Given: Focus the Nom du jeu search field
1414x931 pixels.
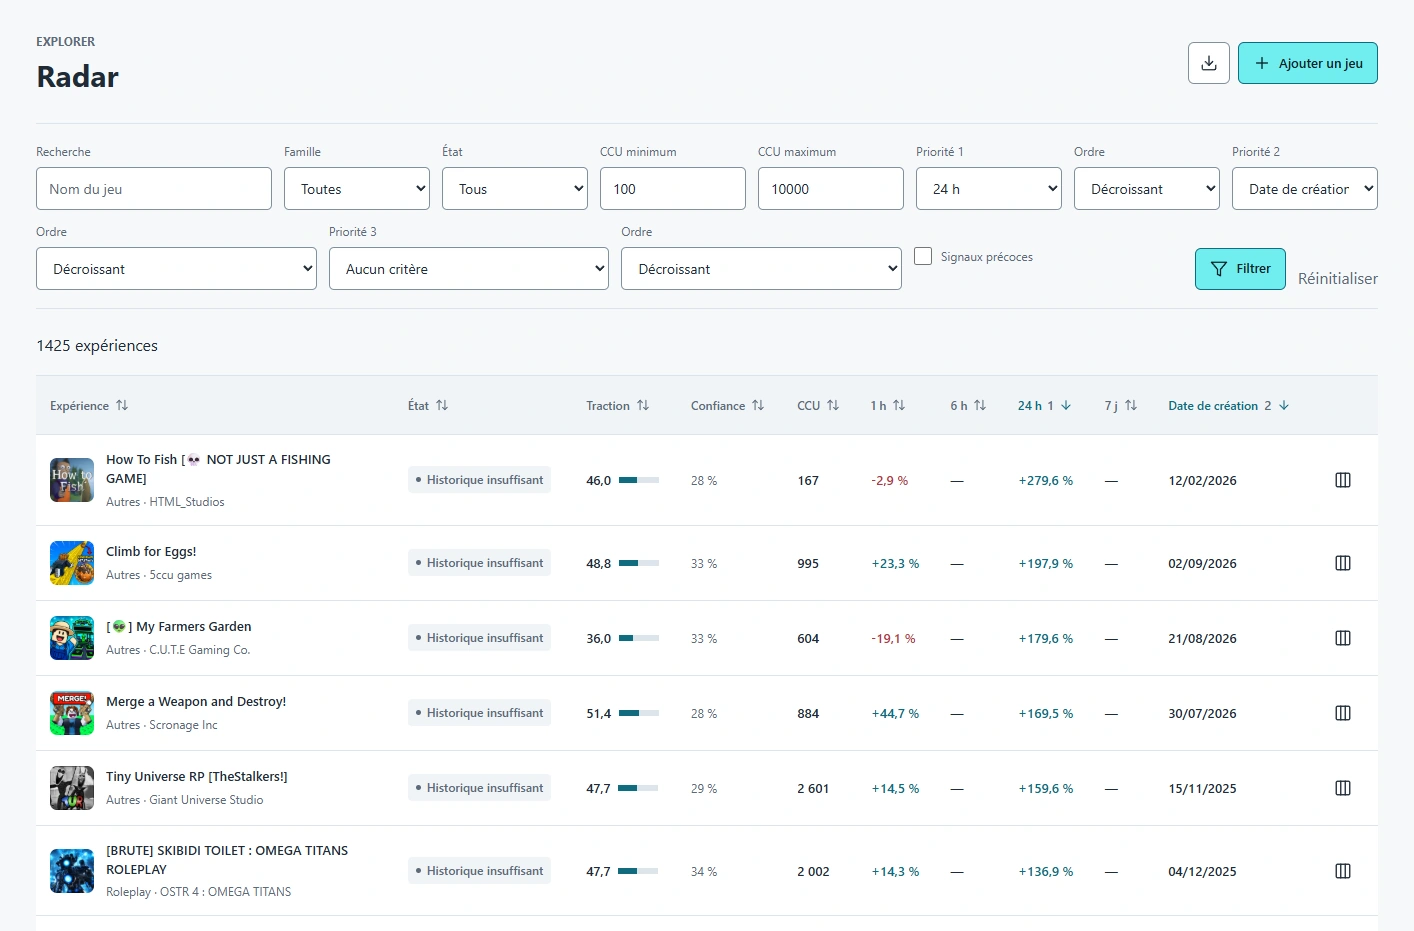Looking at the screenshot, I should tap(154, 188).
